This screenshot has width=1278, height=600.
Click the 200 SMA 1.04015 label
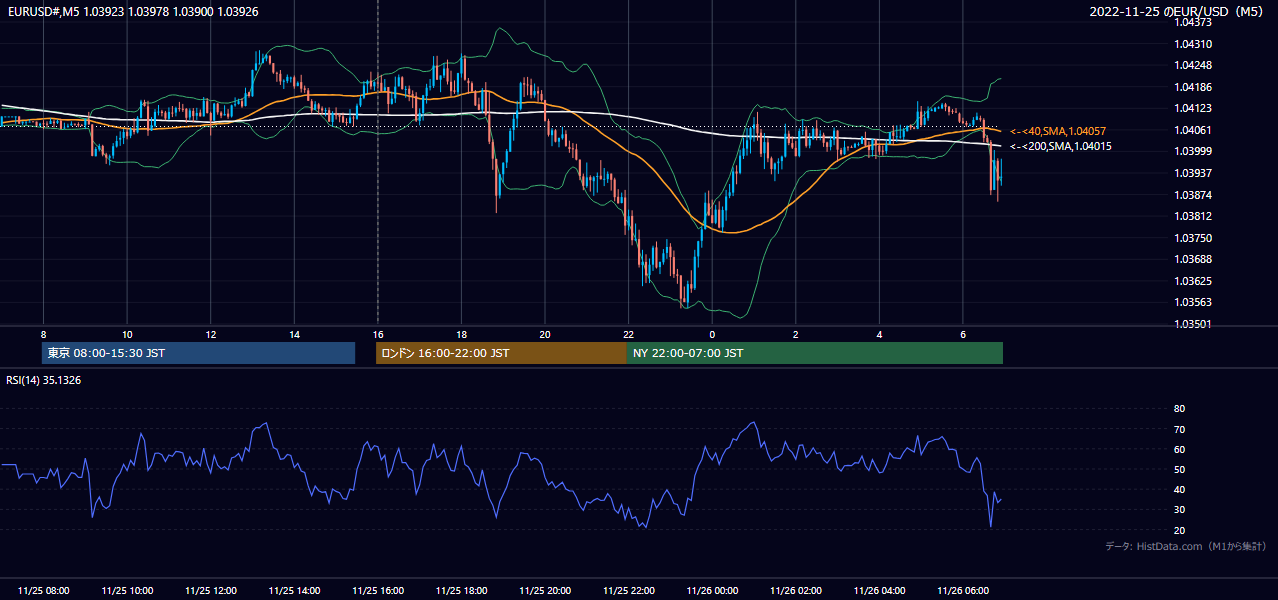tap(1060, 147)
